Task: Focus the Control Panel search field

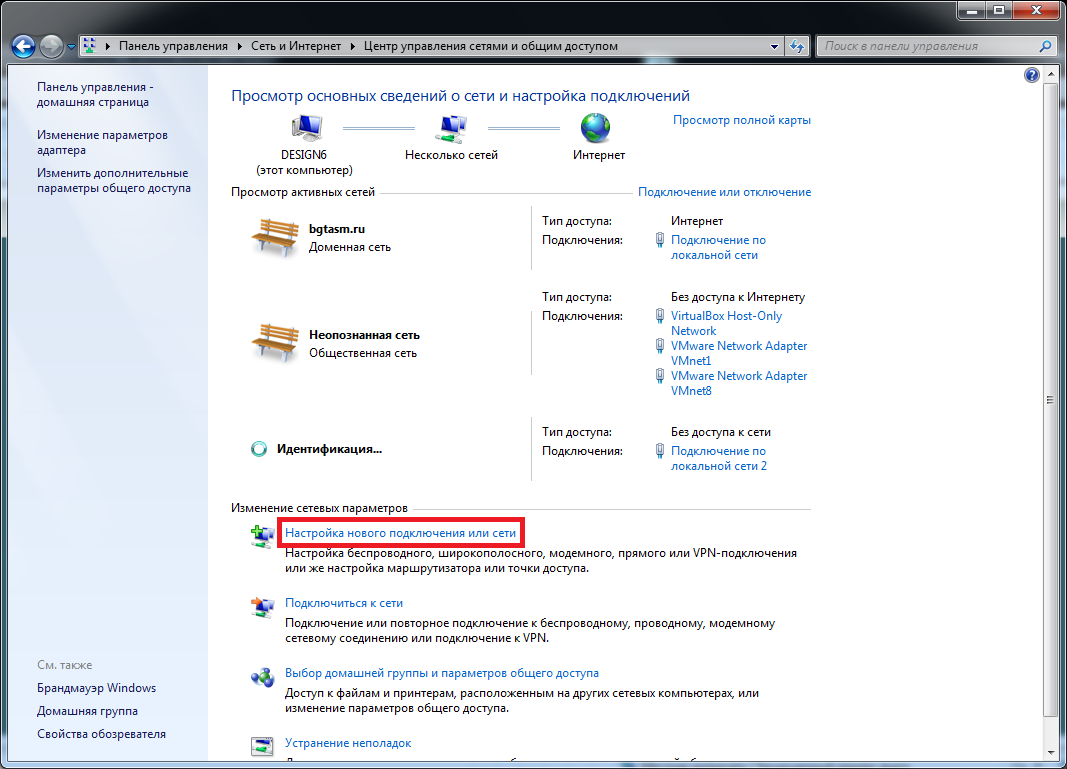Action: click(929, 46)
